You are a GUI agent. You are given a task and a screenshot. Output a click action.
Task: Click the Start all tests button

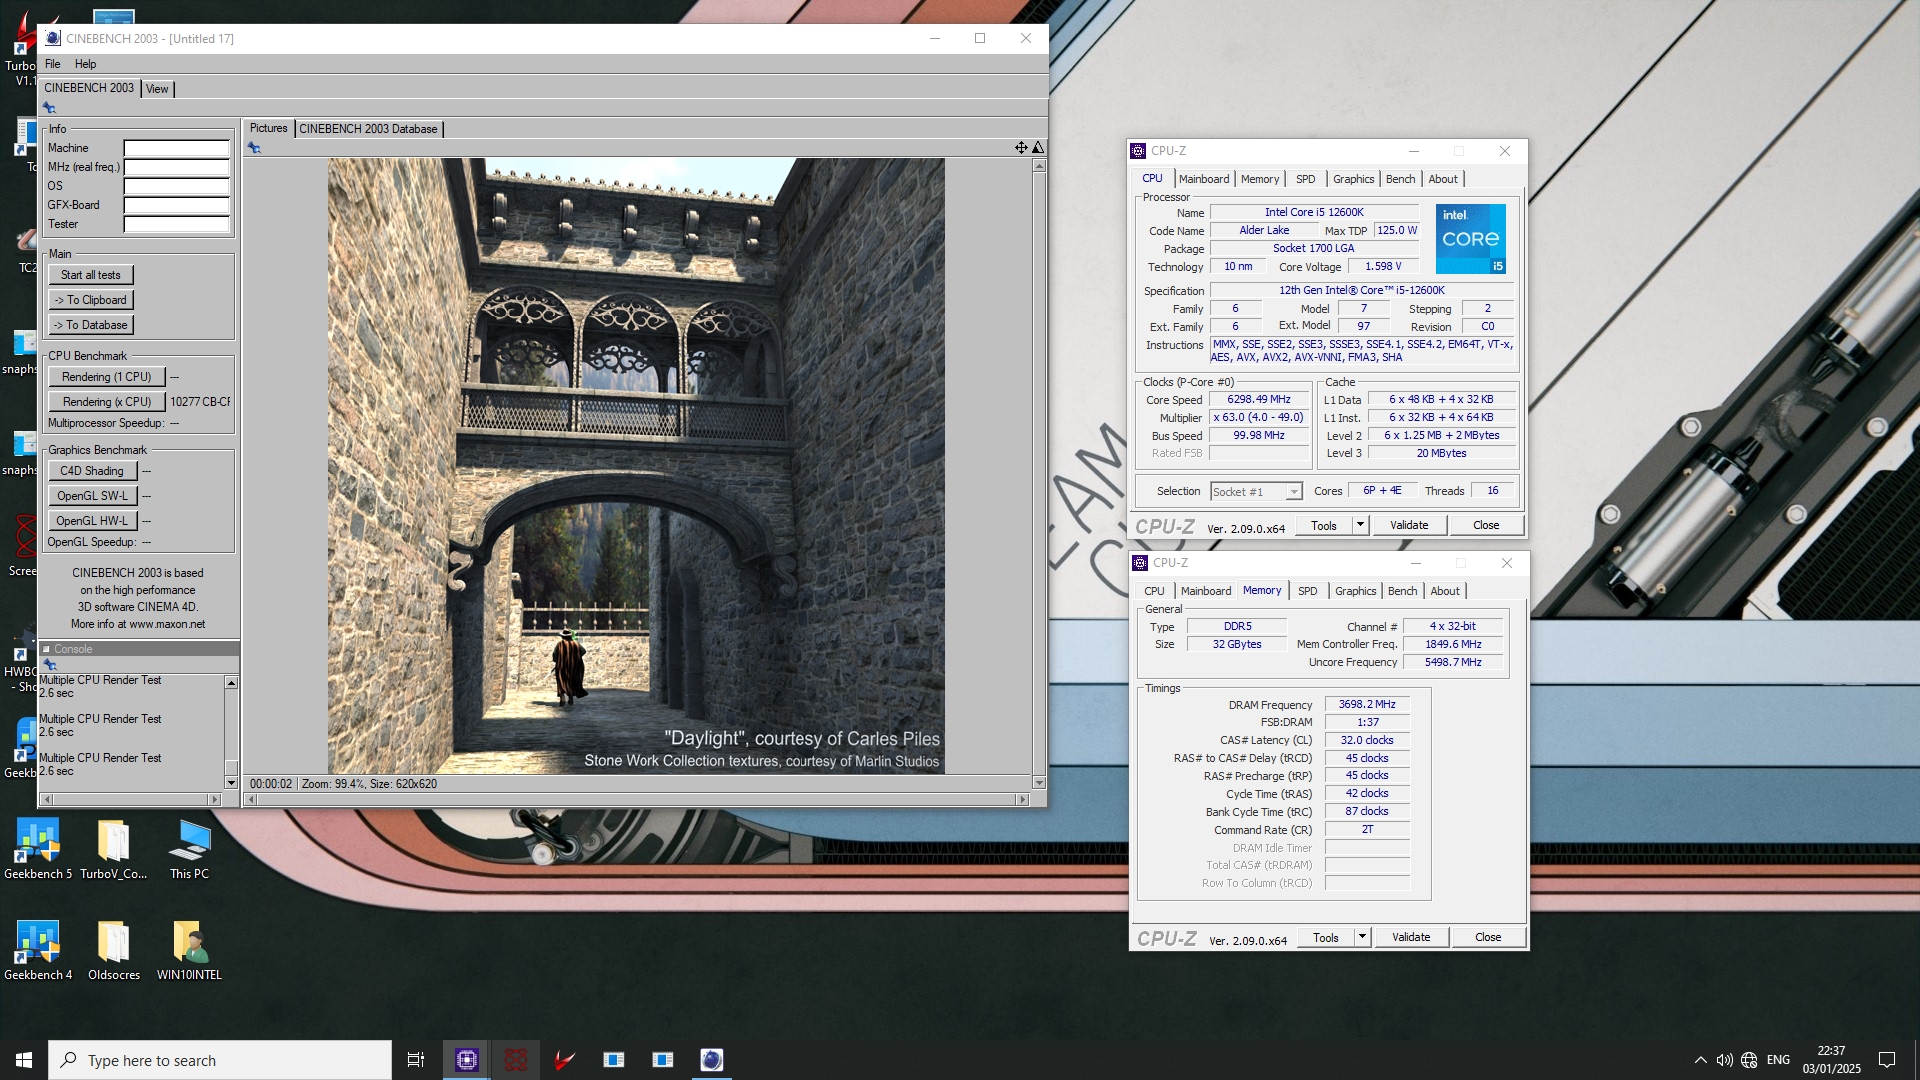pyautogui.click(x=90, y=275)
